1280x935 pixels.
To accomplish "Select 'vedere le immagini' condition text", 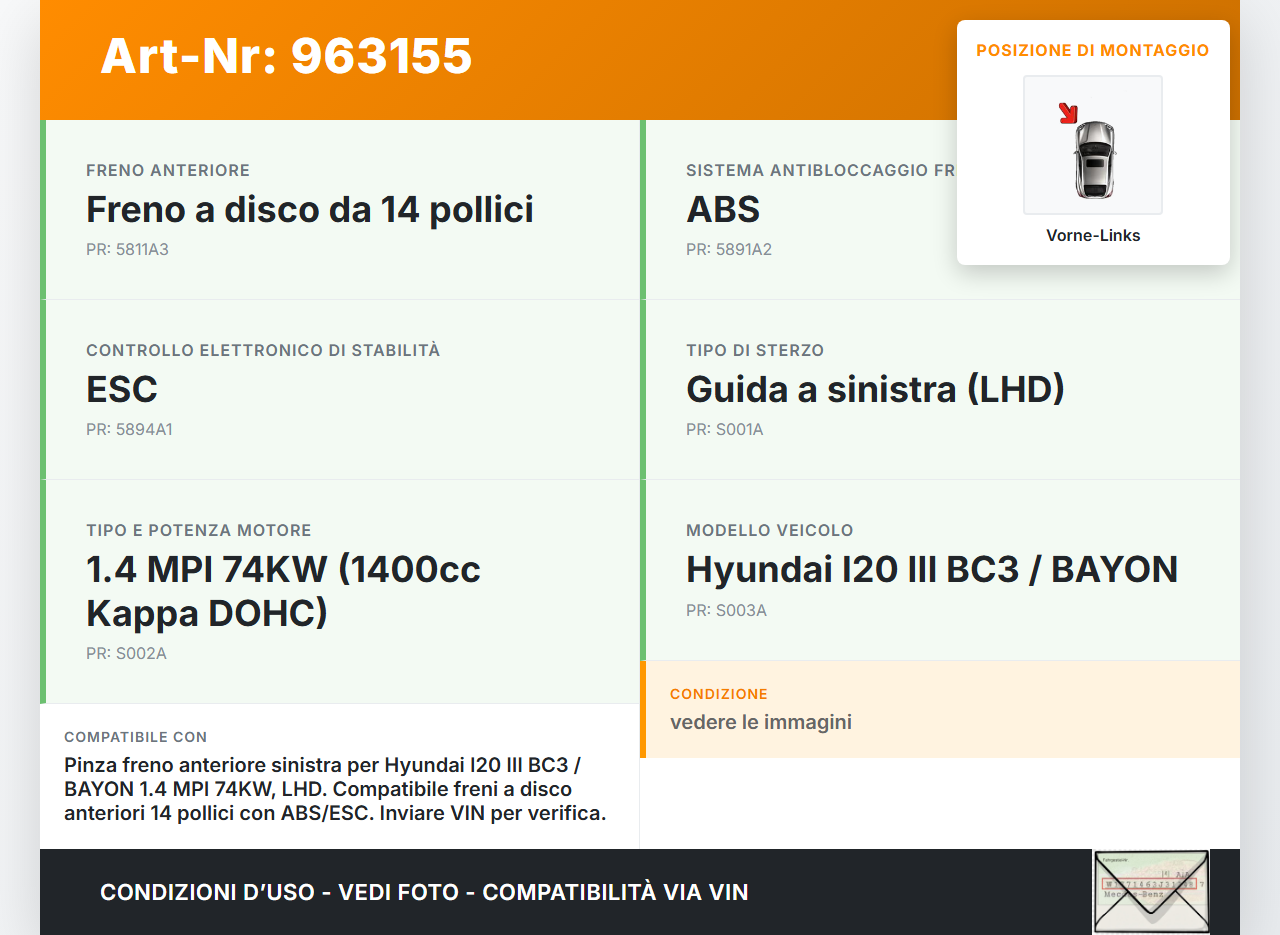I will [x=761, y=722].
